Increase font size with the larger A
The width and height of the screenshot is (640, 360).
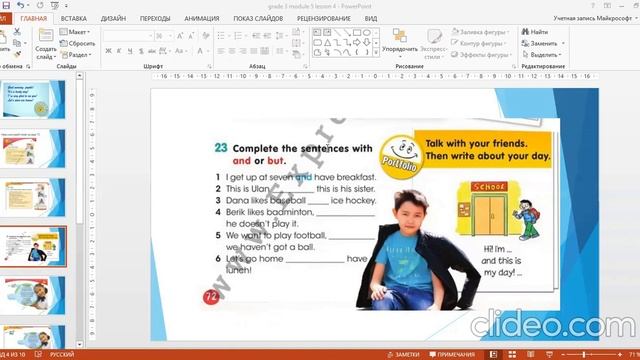(x=180, y=36)
